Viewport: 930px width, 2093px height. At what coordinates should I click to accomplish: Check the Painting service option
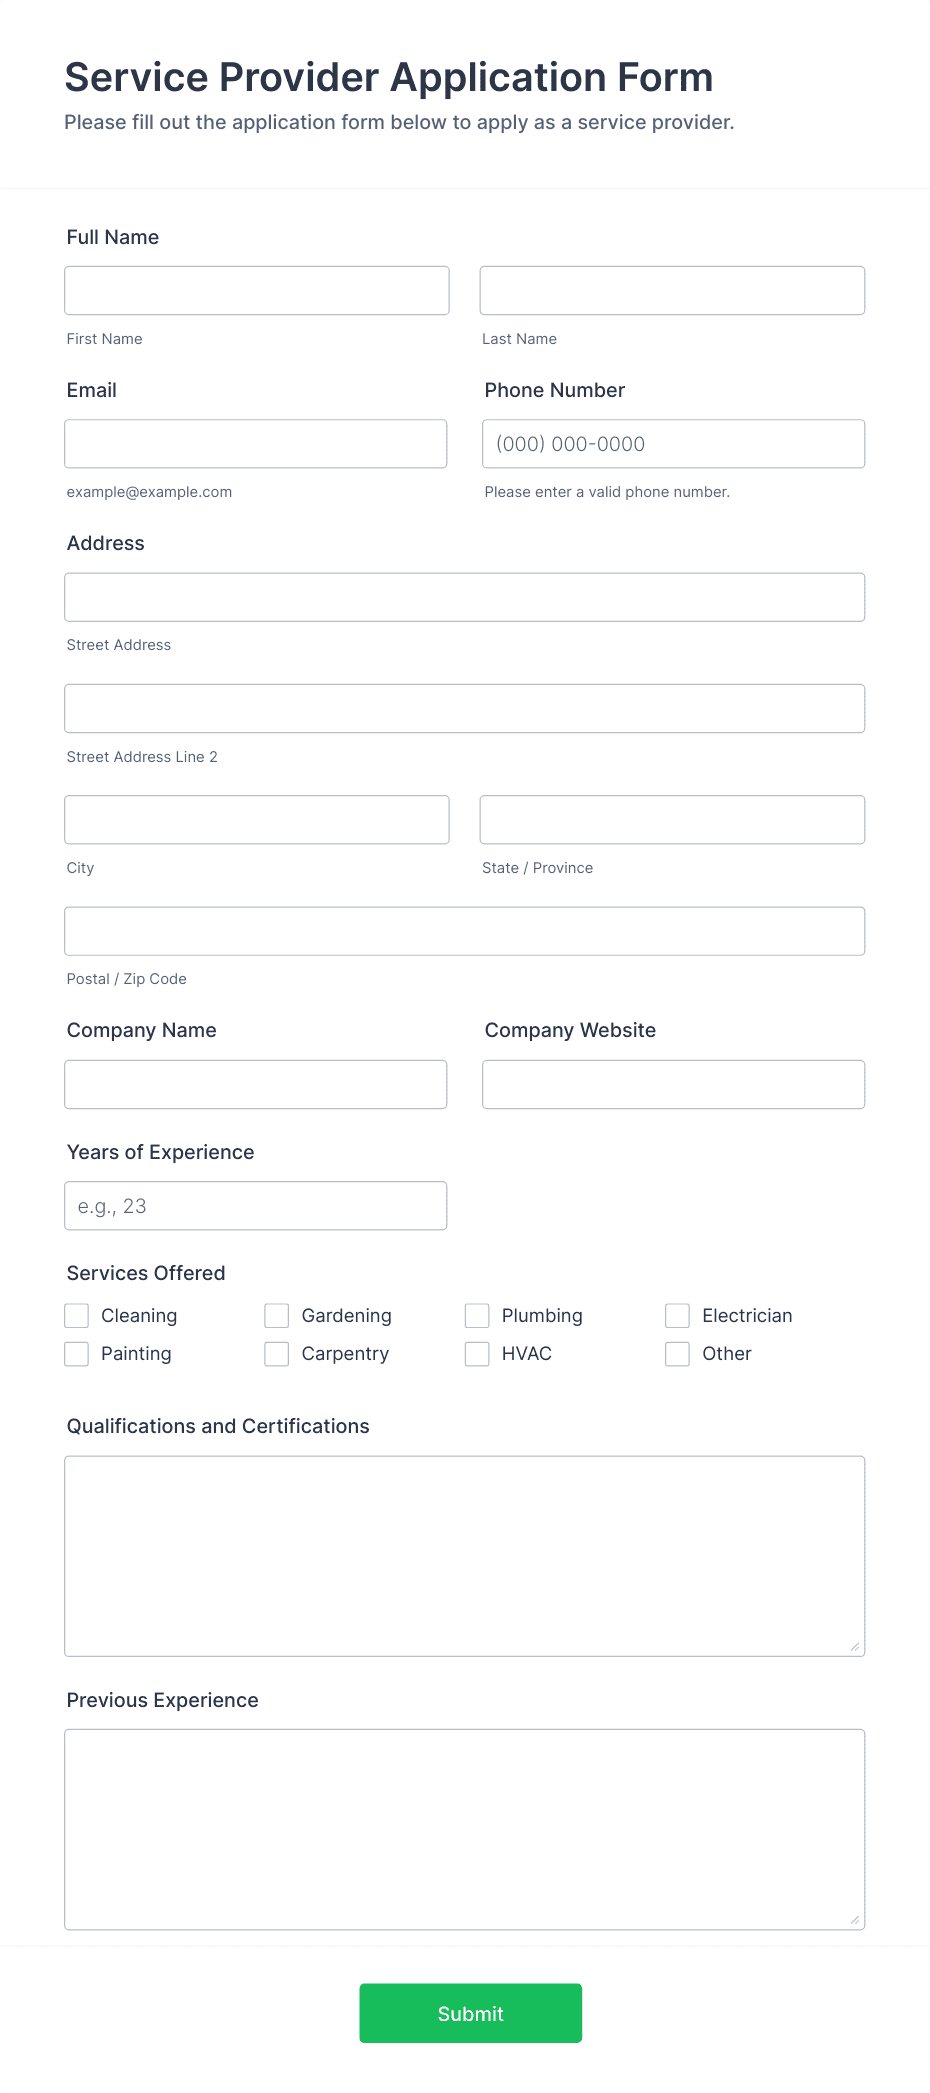point(76,1353)
